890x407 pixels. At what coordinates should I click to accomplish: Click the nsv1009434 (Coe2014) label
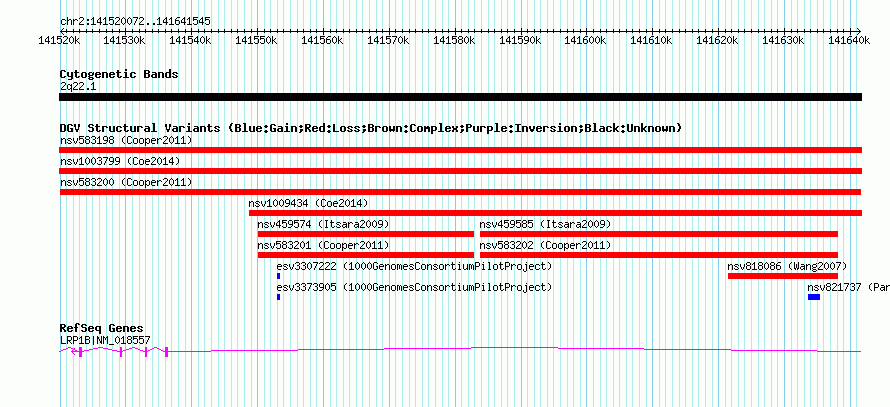308,203
